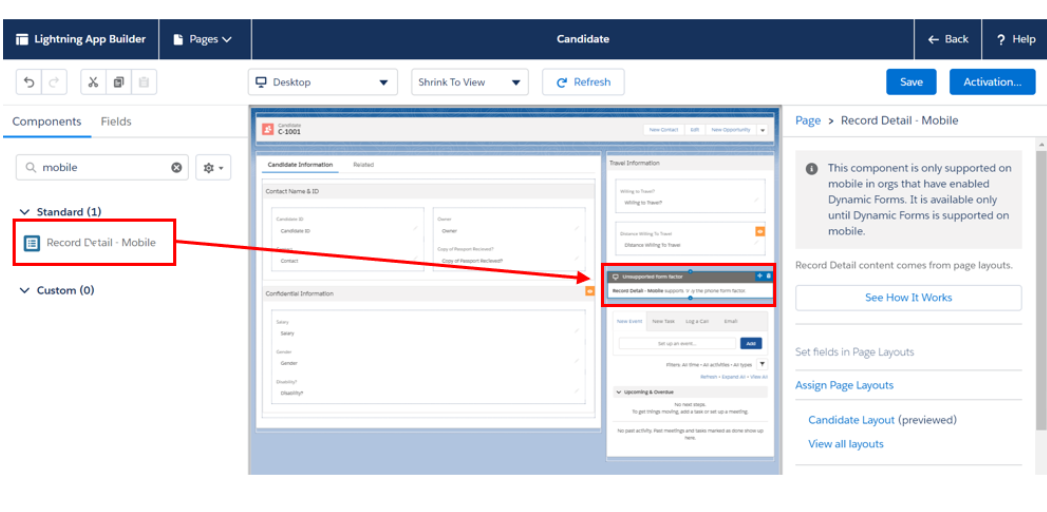Image resolution: width=1047 pixels, height=512 pixels.
Task: Switch to the Components tab
Action: pos(47,122)
